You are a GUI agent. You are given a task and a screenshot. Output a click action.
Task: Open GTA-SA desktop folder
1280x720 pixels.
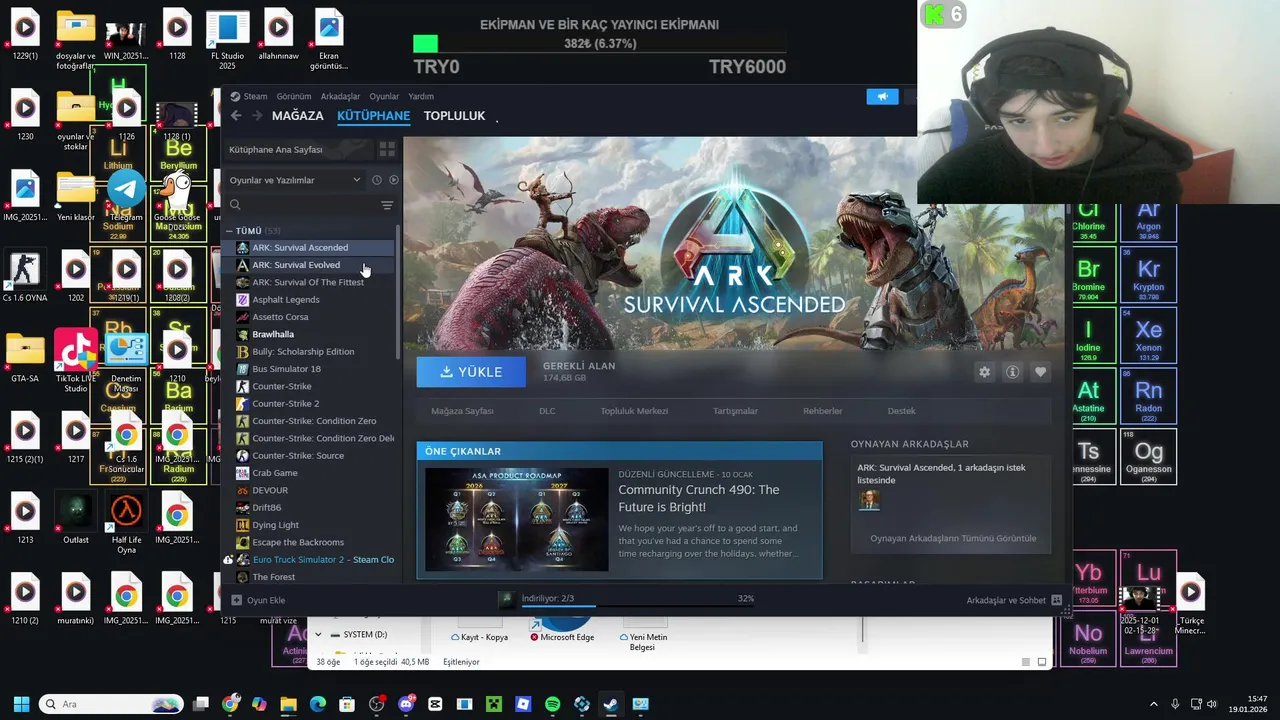25,358
